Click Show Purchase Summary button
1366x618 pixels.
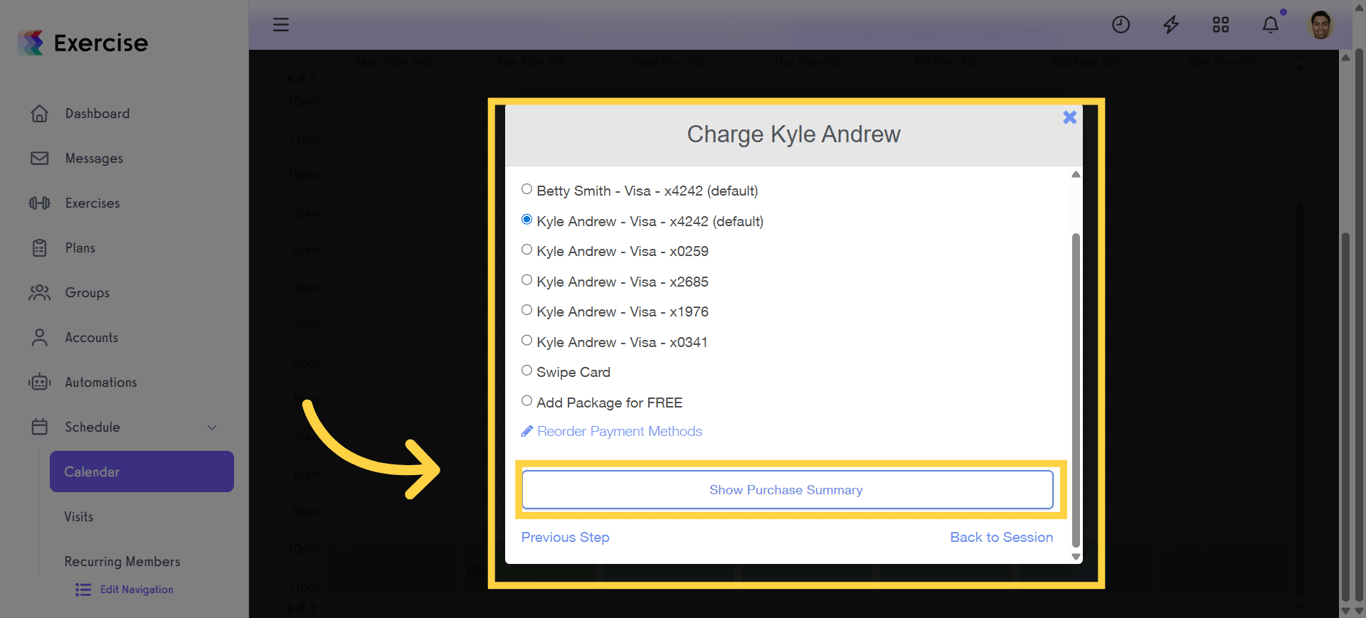point(787,490)
